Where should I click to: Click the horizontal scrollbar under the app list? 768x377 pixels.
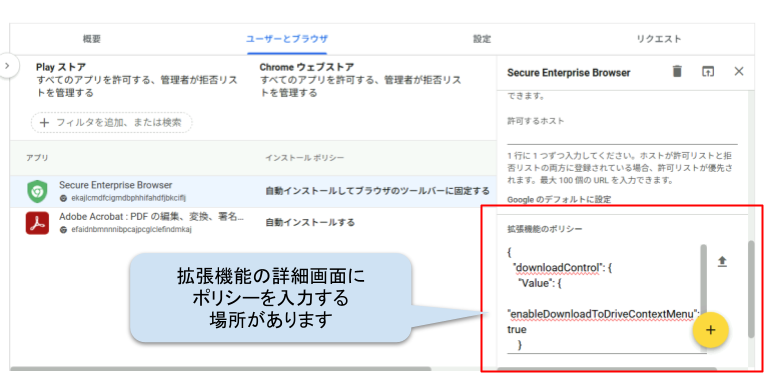tap(220, 369)
